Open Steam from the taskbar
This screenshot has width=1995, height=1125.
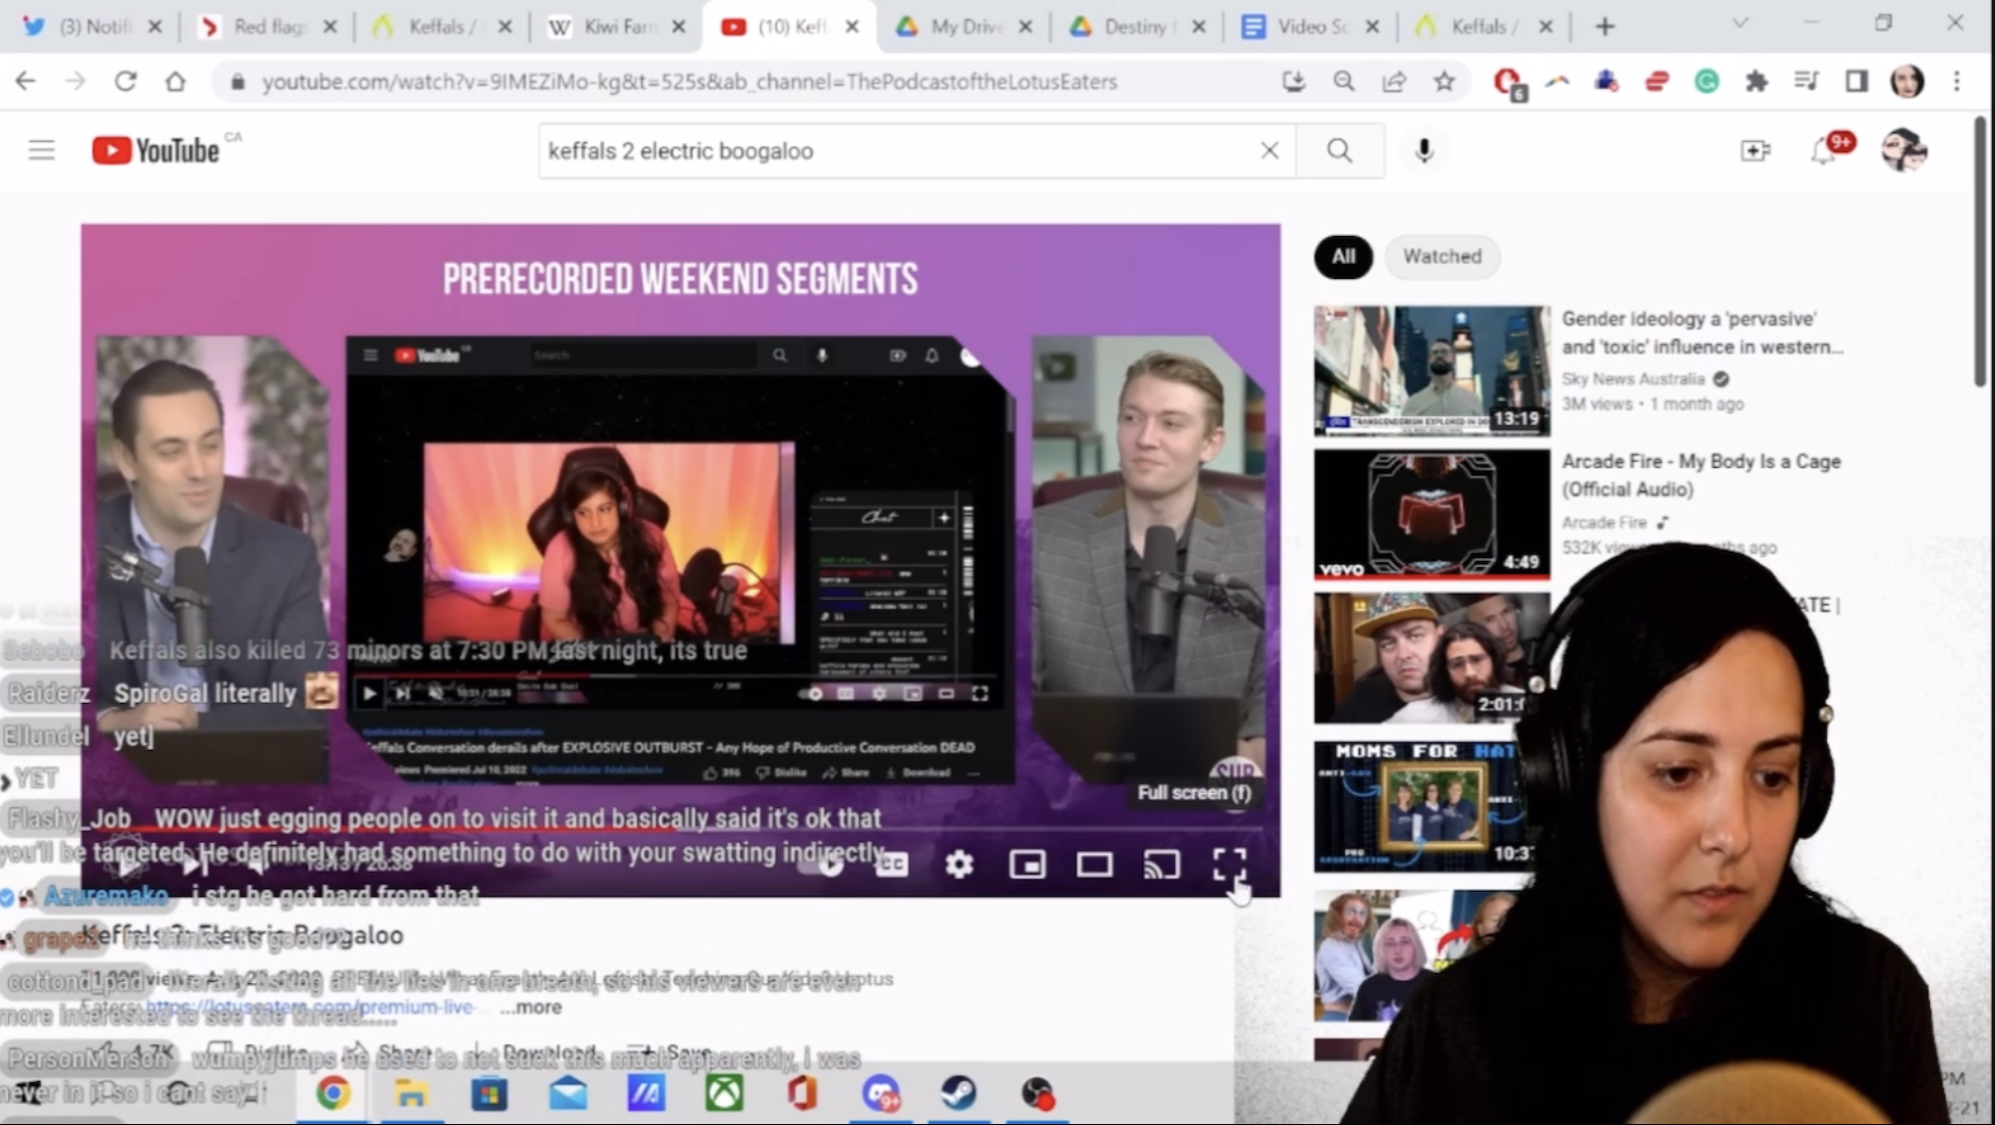[x=958, y=1094]
